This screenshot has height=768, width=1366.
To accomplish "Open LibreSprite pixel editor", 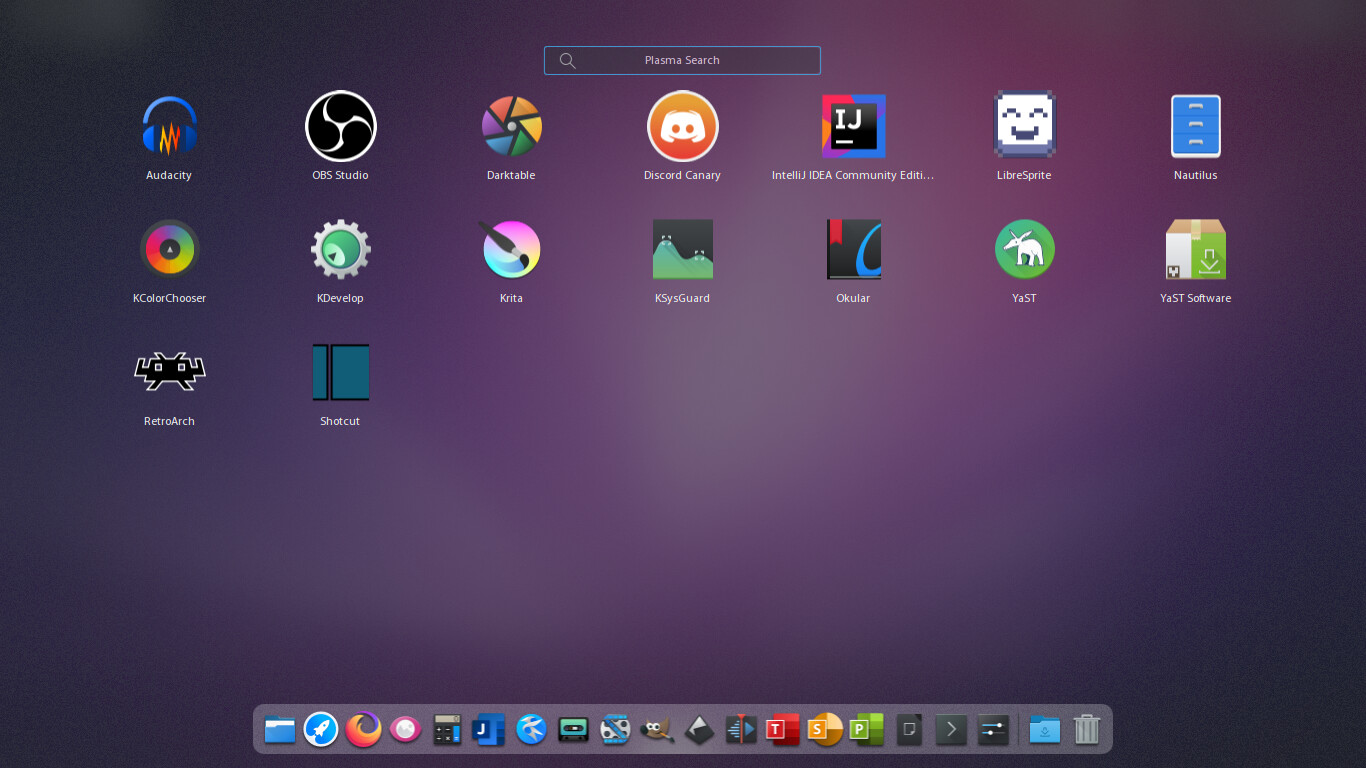I will click(x=1024, y=127).
